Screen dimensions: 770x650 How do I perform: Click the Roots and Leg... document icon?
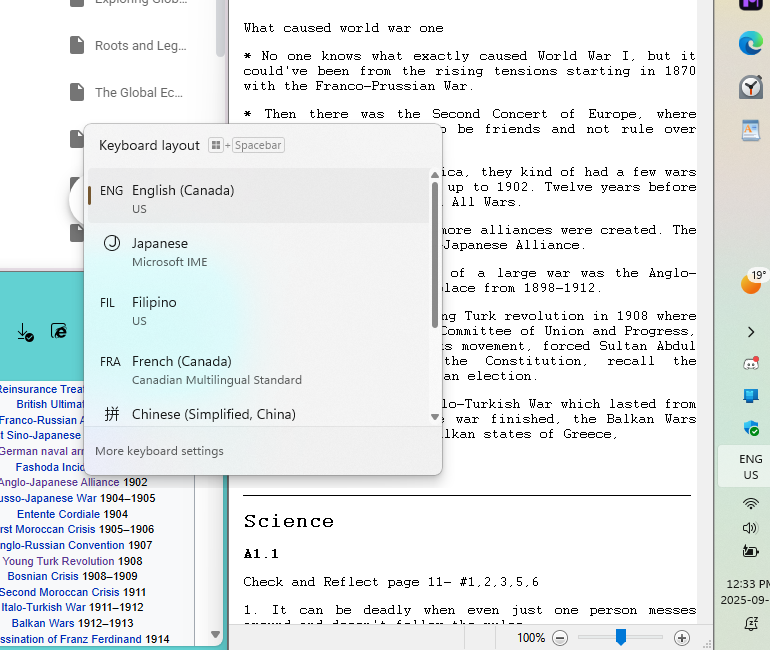[x=77, y=45]
